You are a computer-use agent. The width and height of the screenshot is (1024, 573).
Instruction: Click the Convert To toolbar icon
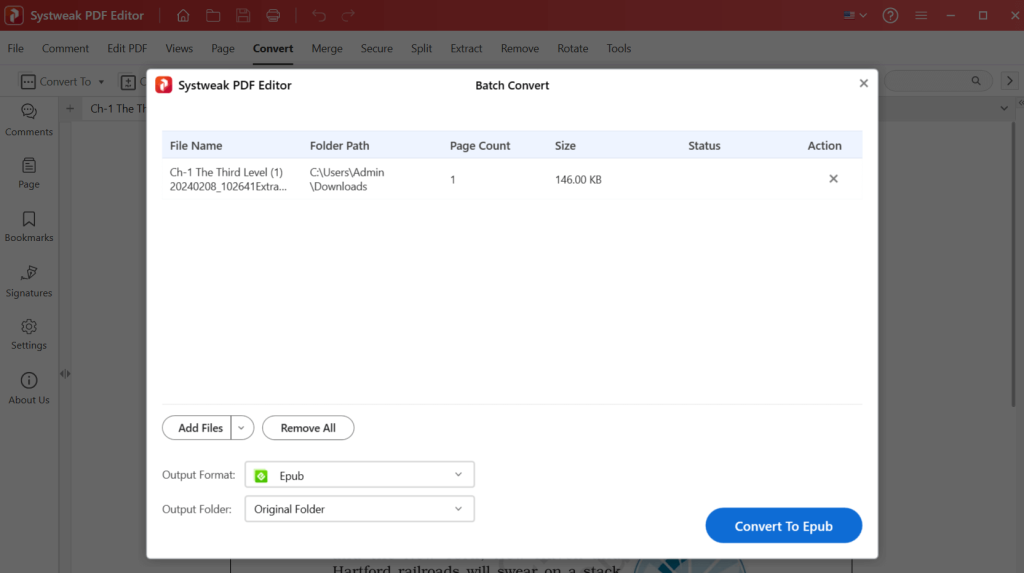(28, 82)
